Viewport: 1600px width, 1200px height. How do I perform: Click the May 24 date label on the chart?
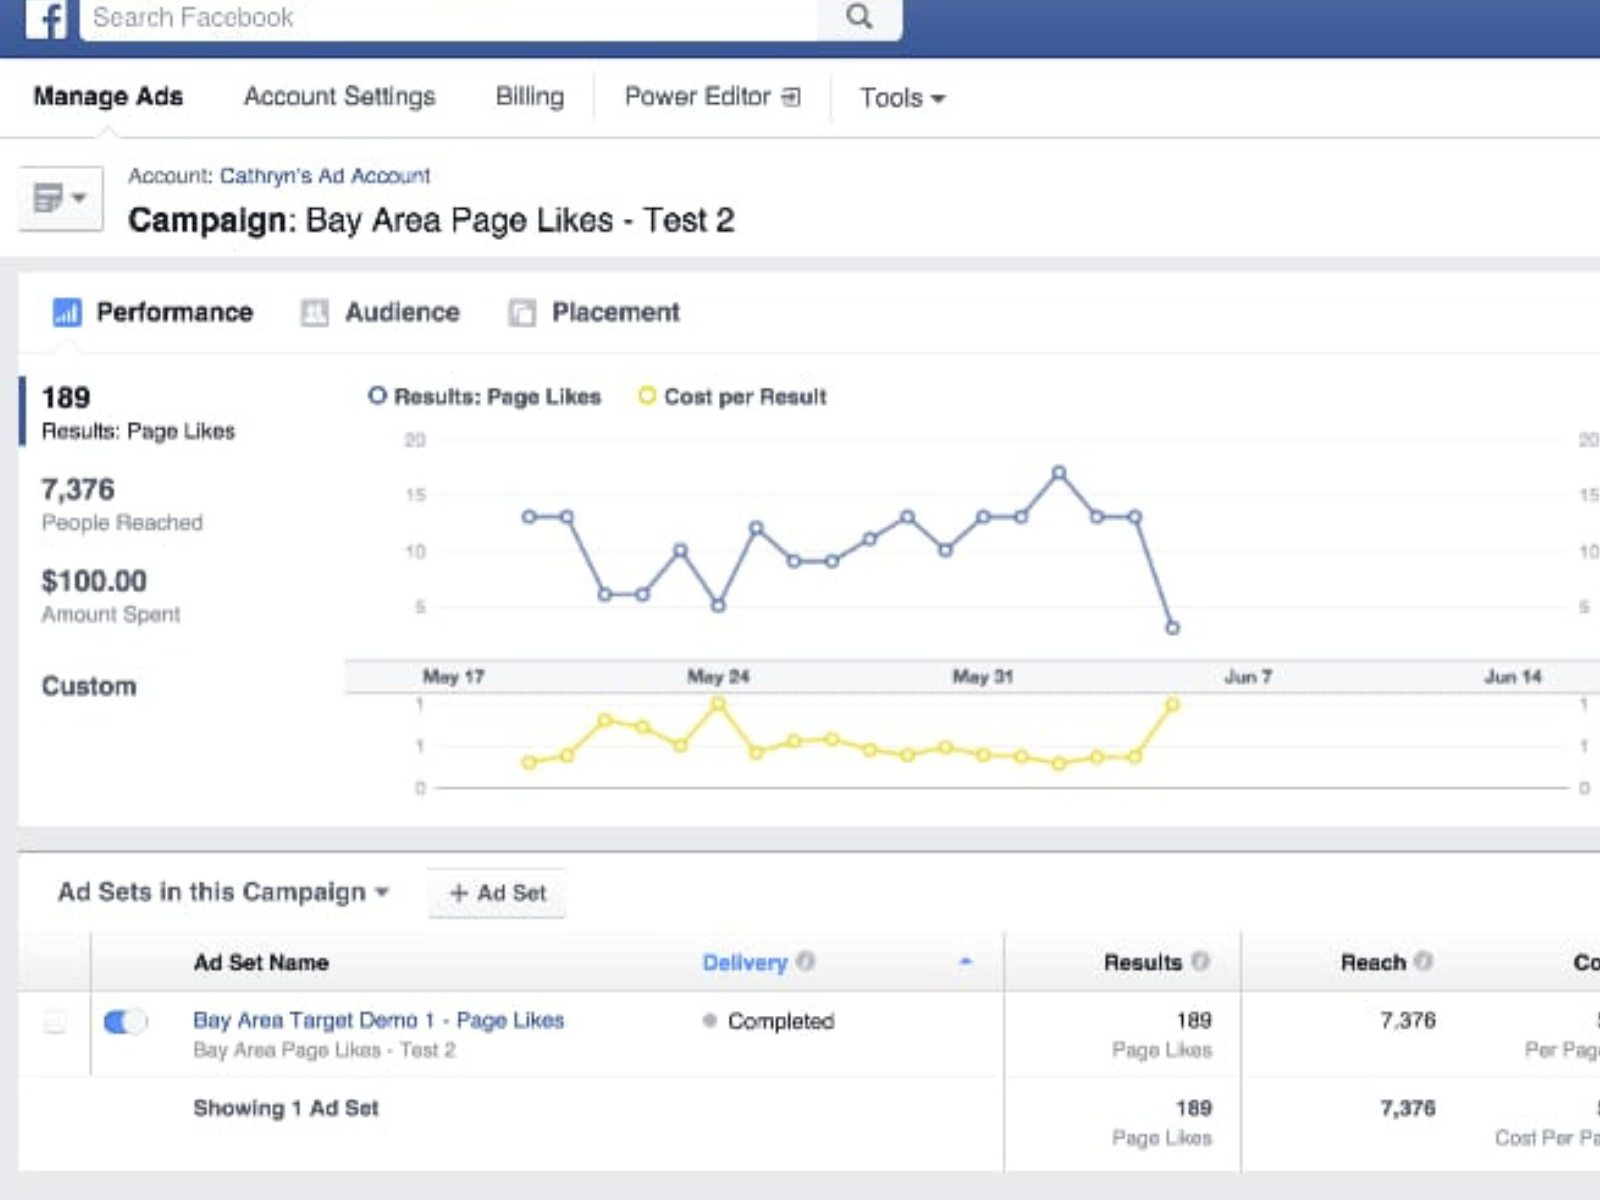click(718, 677)
